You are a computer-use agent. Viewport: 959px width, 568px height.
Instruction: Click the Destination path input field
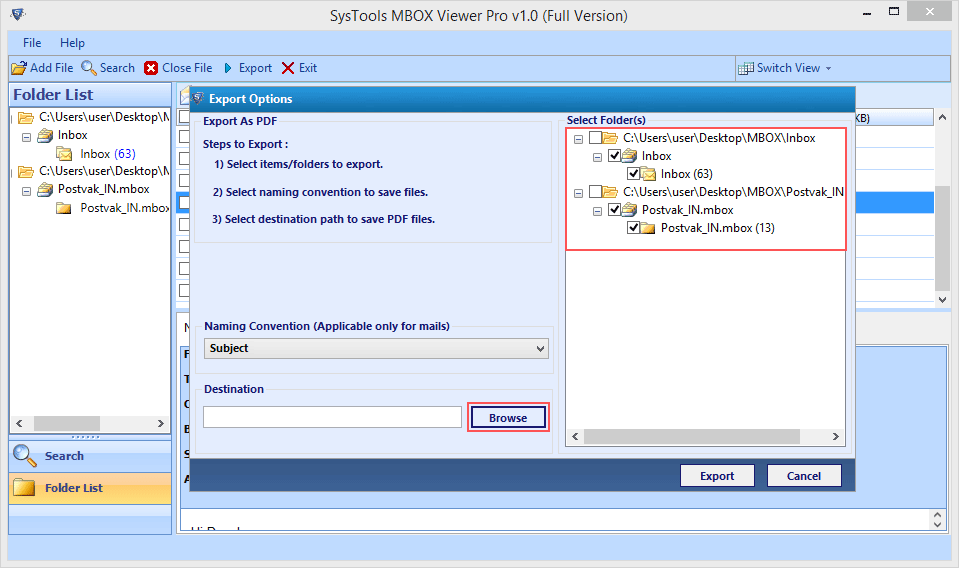pos(332,417)
